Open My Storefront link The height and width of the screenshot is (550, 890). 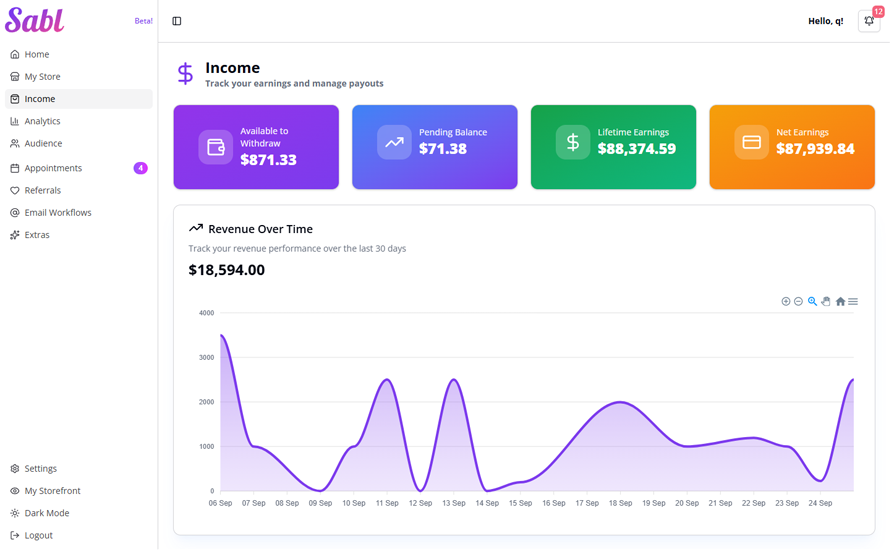click(52, 491)
